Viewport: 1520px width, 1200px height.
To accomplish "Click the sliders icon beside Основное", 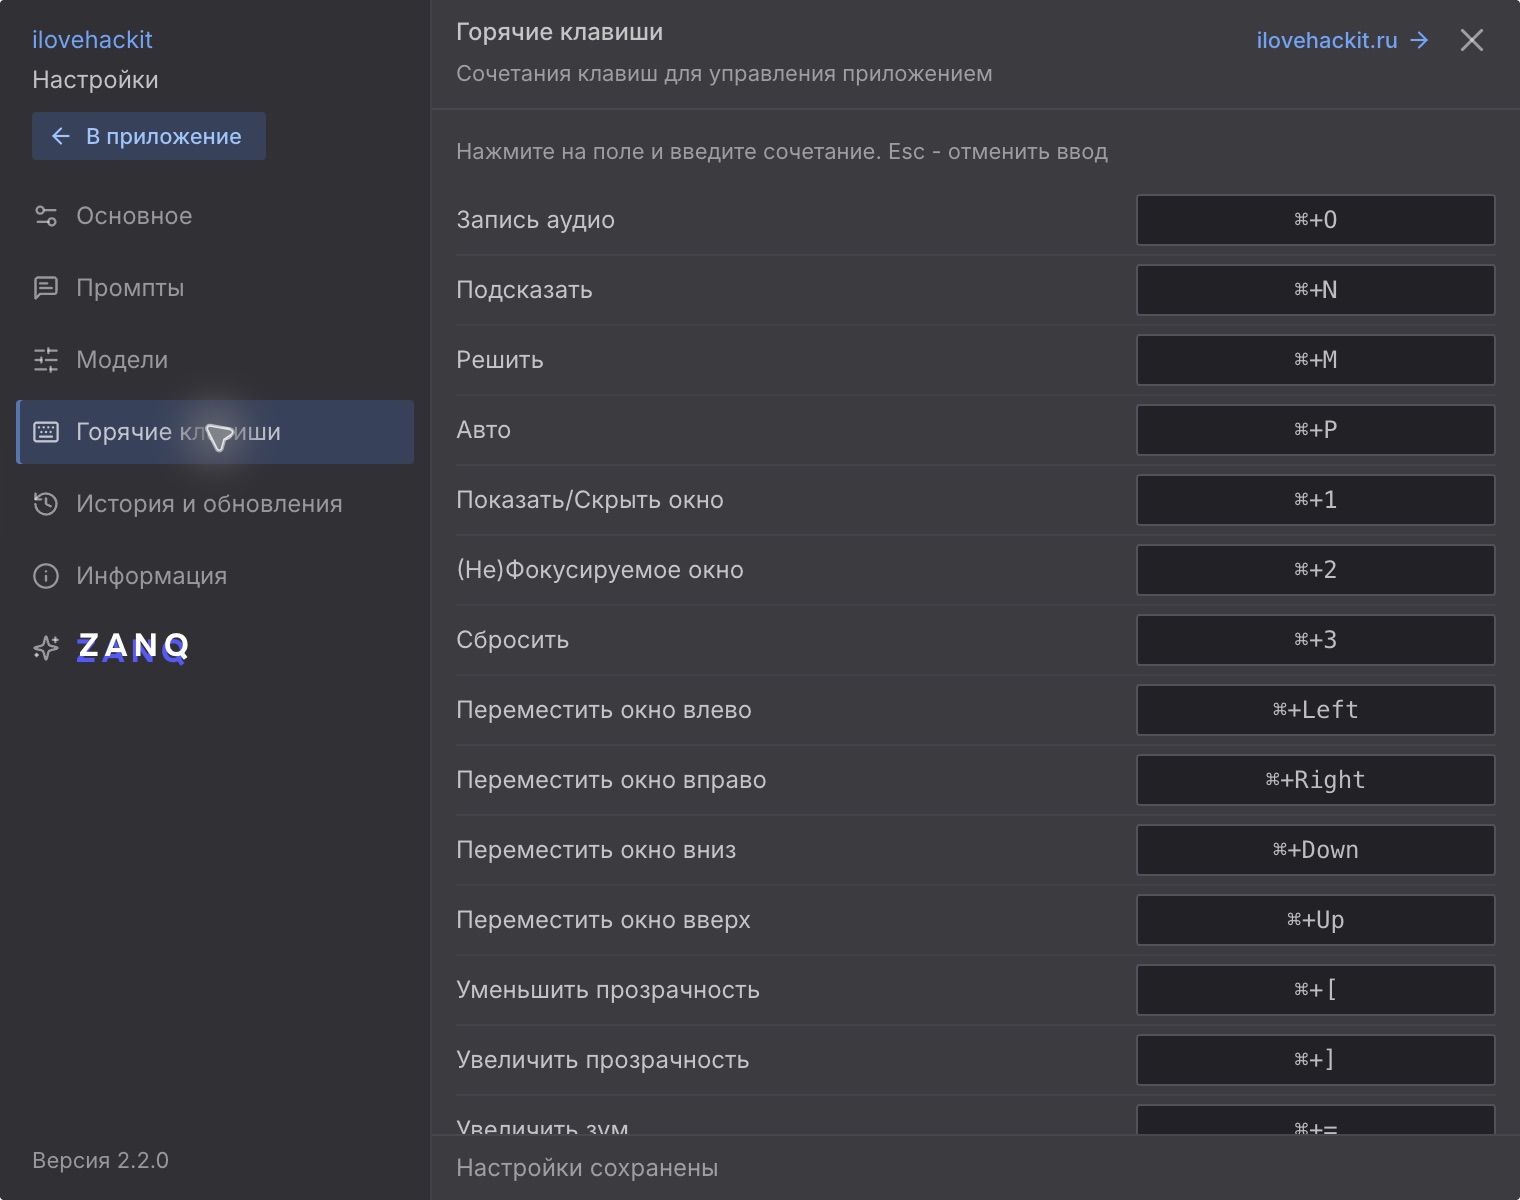I will (46, 216).
